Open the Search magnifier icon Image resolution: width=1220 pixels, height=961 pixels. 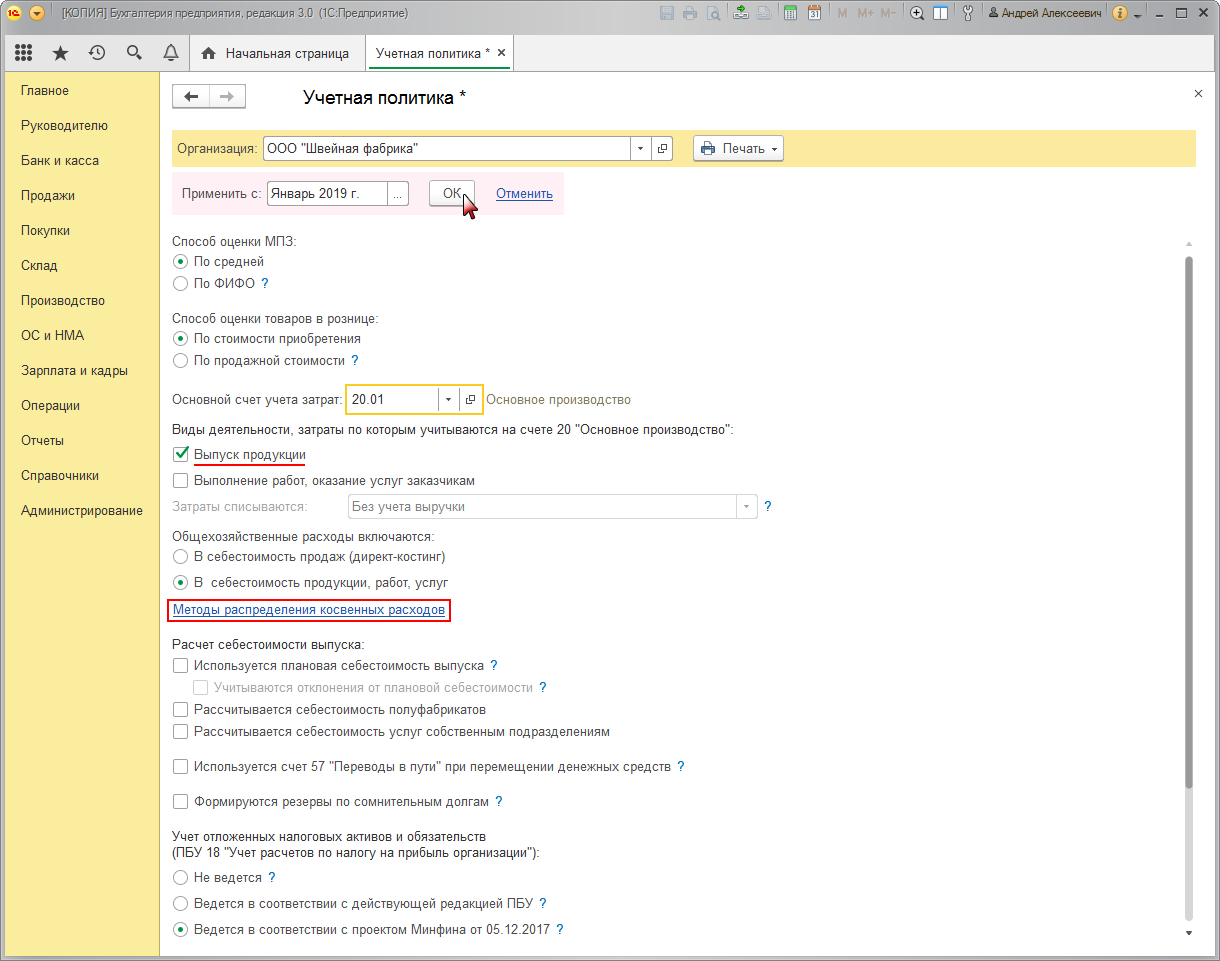click(134, 53)
